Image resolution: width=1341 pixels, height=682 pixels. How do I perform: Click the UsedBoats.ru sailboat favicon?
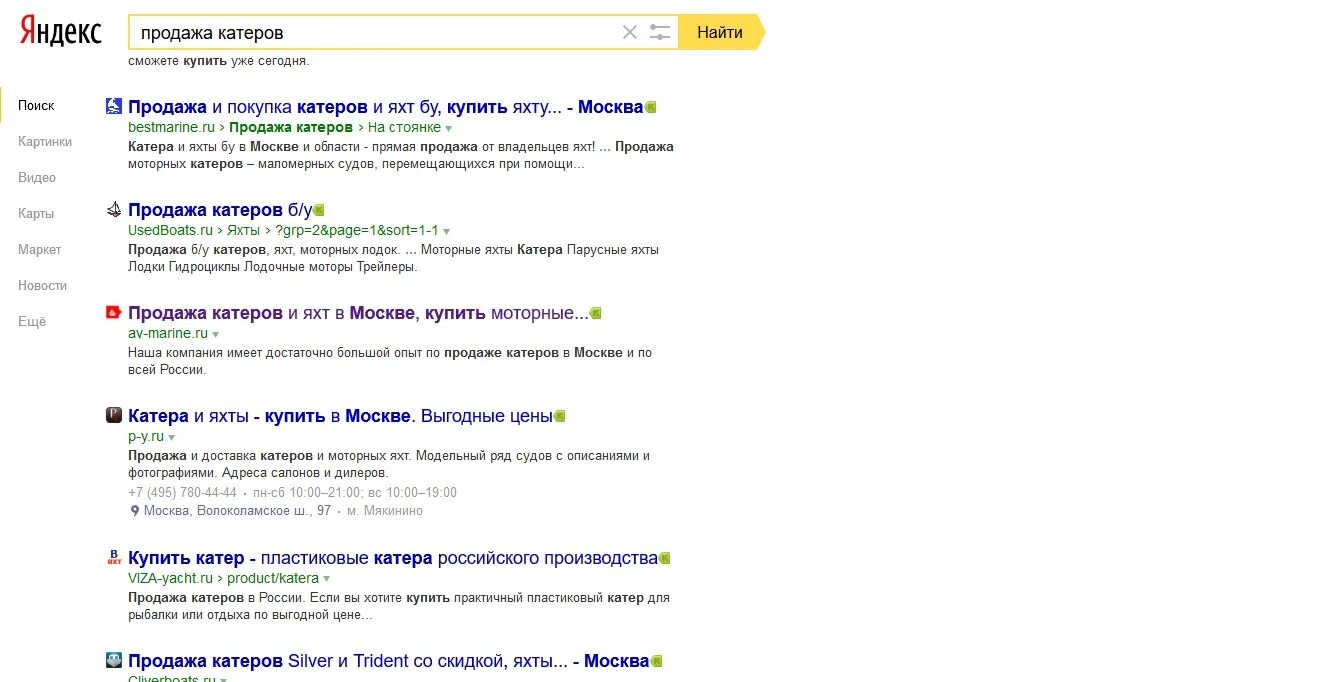tap(114, 209)
